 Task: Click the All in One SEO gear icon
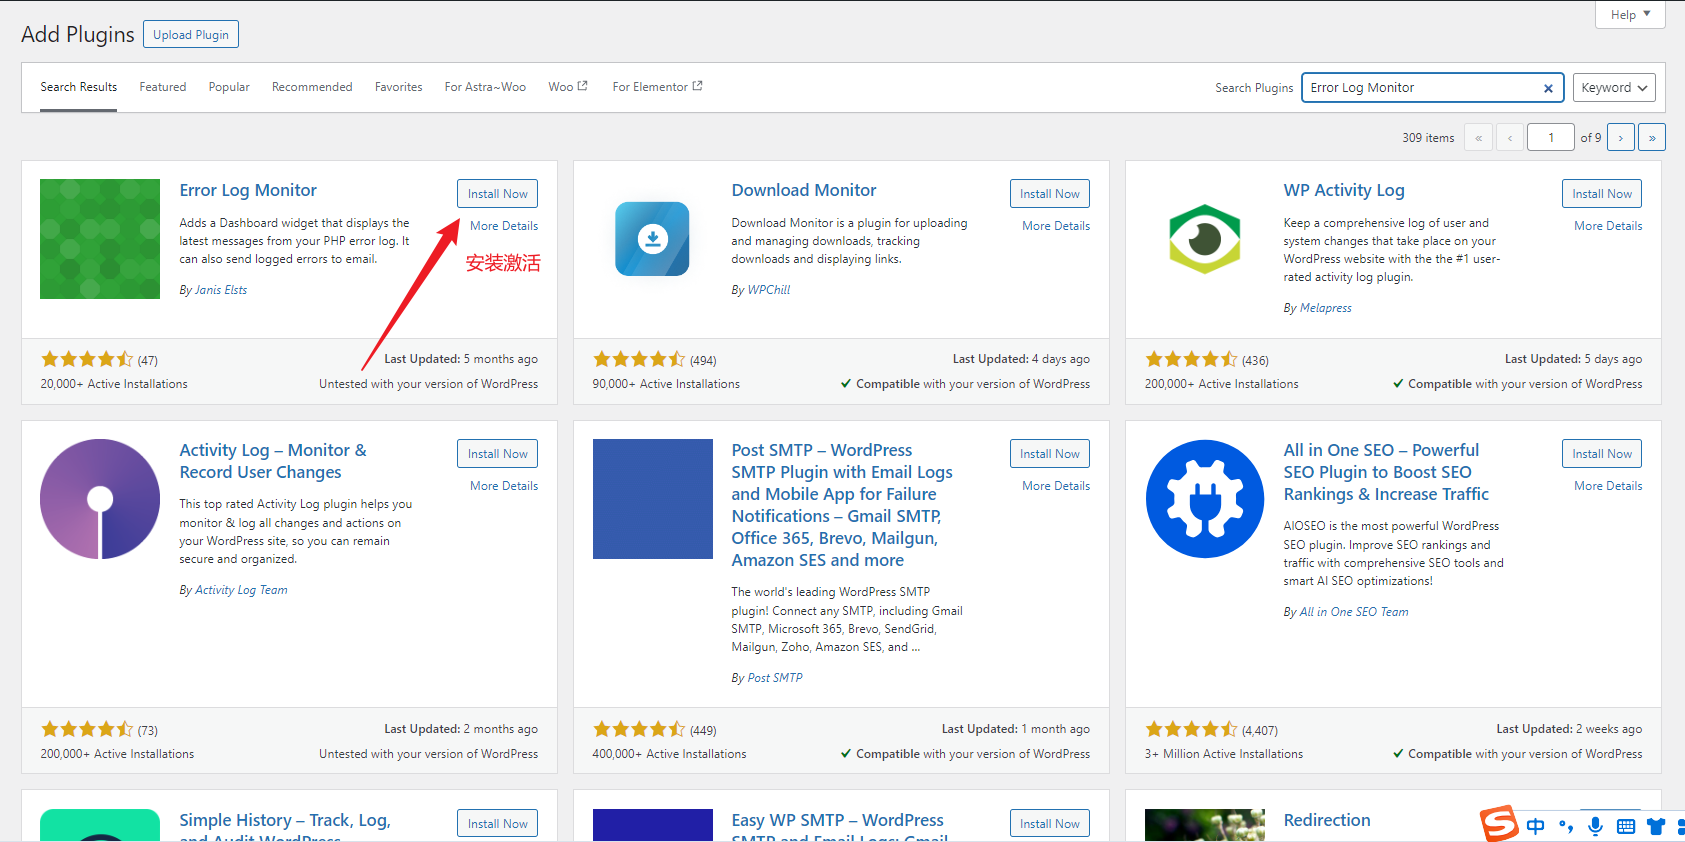(x=1204, y=499)
